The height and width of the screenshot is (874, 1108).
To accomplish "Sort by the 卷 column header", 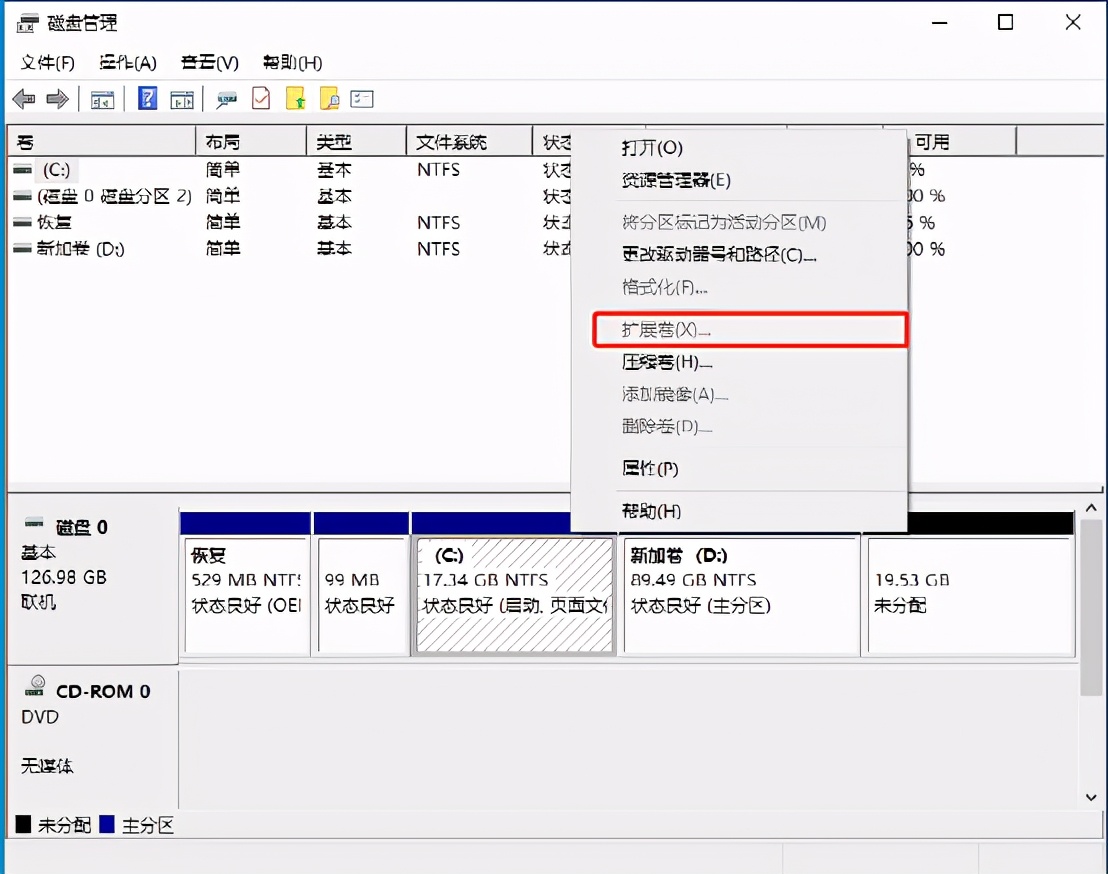I will point(101,142).
